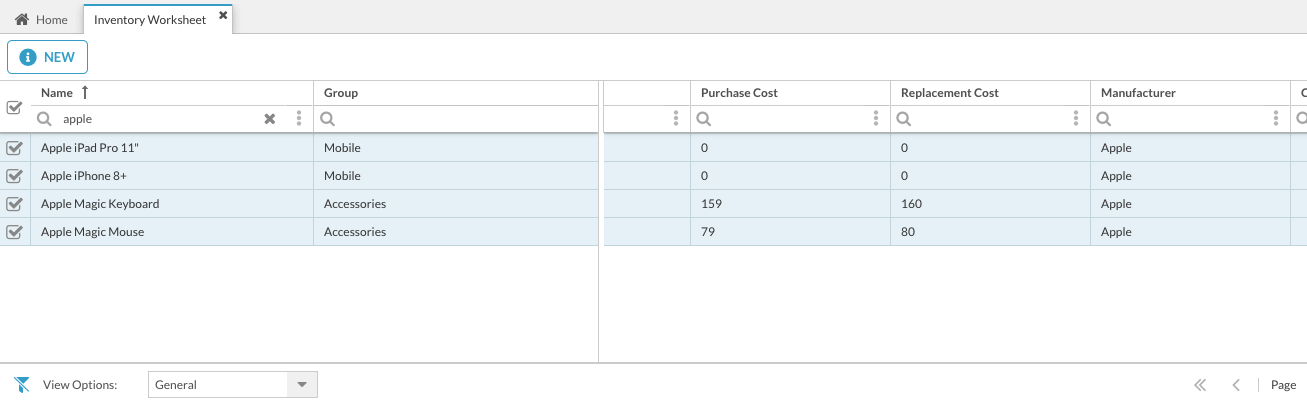The image size is (1307, 402).
Task: Click the Mobile group cell for iPhone 8+
Action: tap(456, 176)
